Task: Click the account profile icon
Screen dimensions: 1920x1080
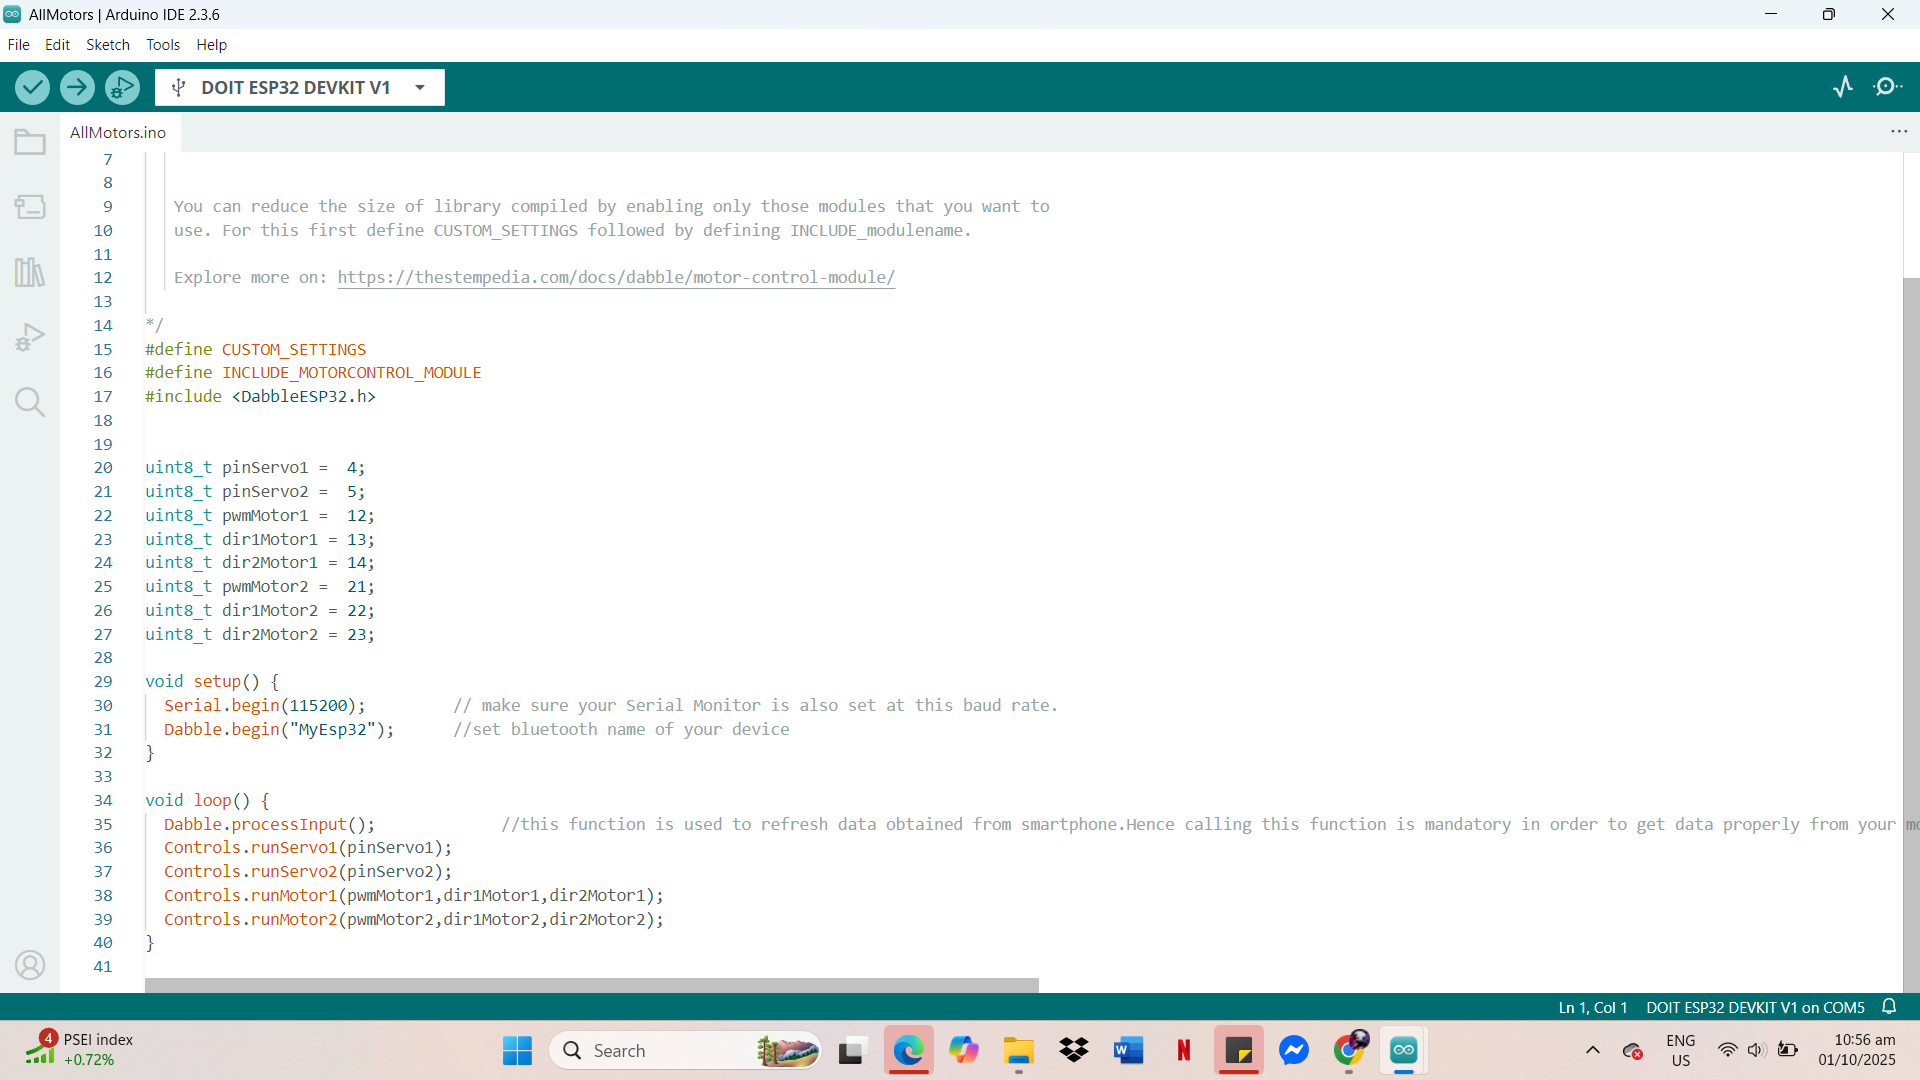Action: click(x=30, y=965)
